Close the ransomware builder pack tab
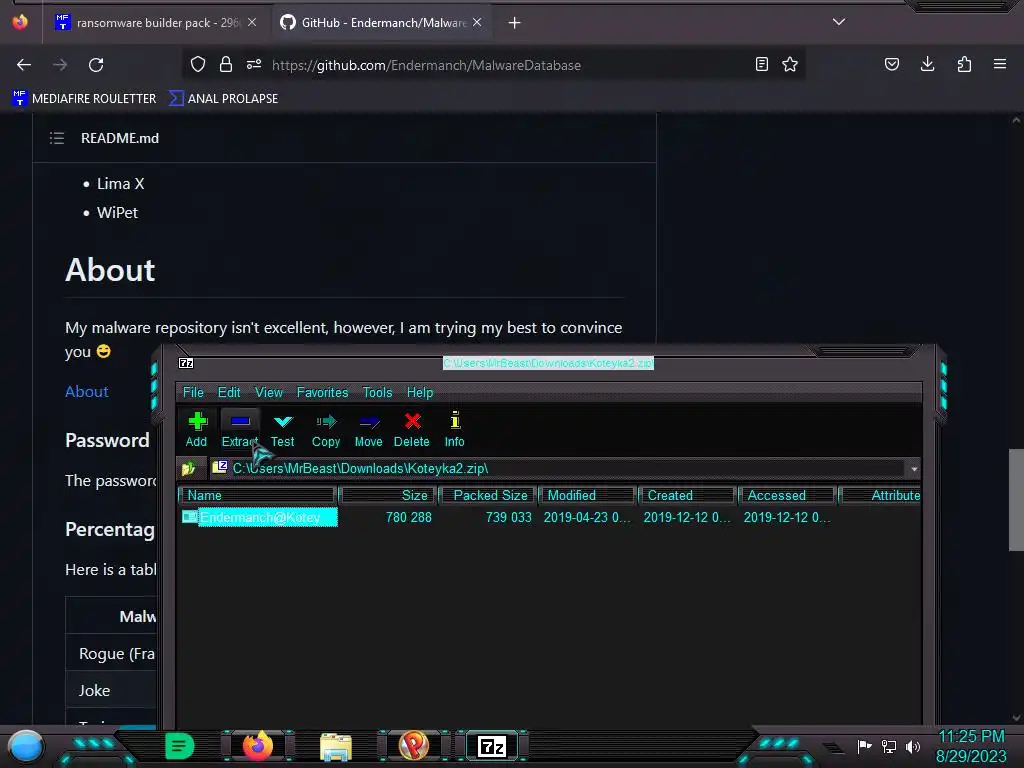Viewport: 1024px width, 768px height. (x=252, y=22)
